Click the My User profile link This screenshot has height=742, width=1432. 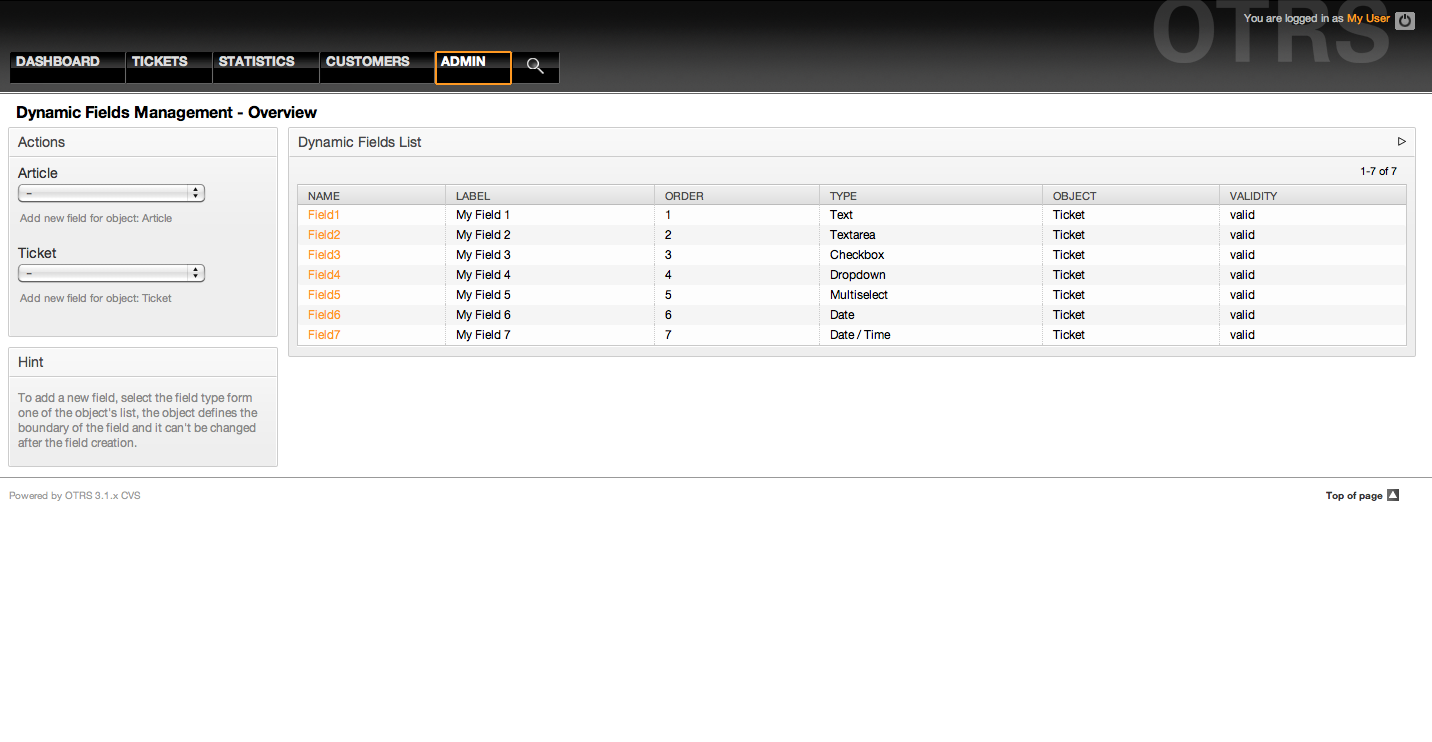point(1368,19)
